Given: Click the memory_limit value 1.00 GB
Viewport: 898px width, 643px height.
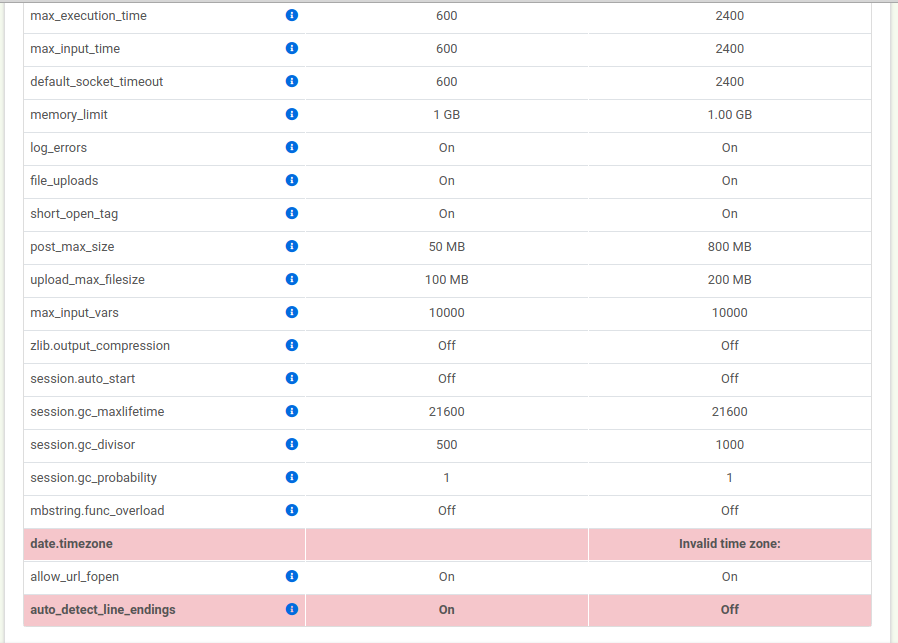Looking at the screenshot, I should (730, 115).
